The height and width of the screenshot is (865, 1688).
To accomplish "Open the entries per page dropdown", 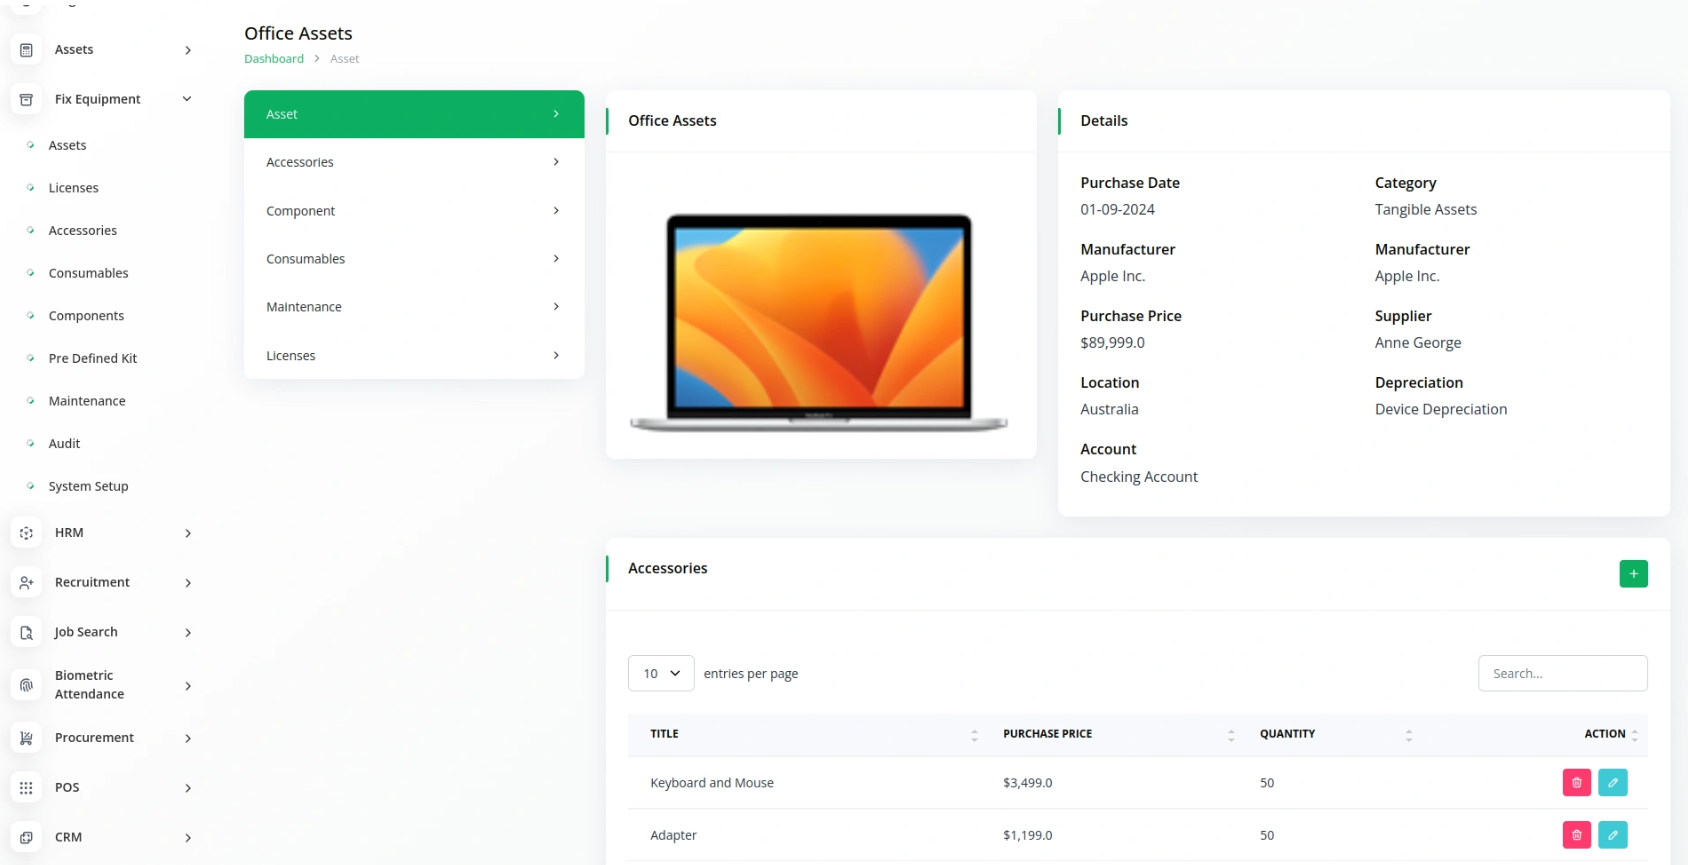I will 661,674.
